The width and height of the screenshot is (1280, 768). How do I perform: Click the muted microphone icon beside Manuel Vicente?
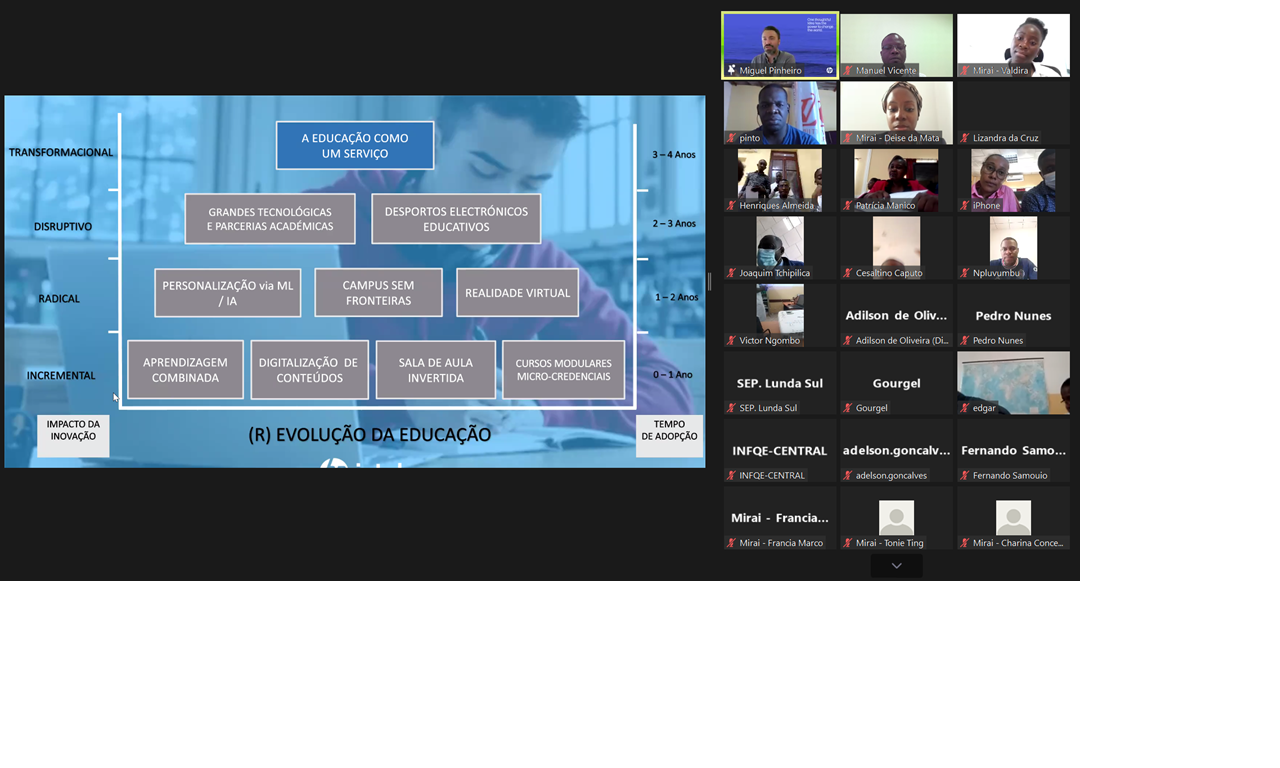click(848, 71)
